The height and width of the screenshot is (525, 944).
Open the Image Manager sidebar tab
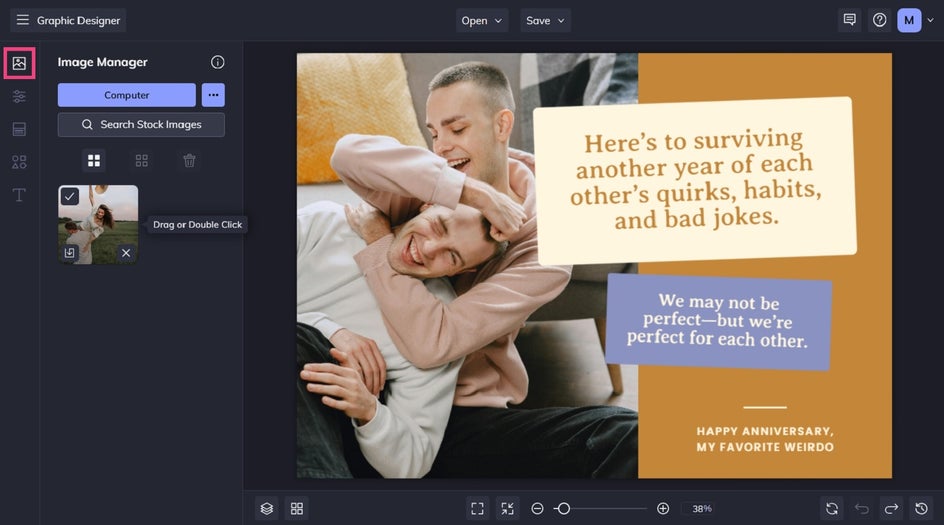click(x=19, y=63)
